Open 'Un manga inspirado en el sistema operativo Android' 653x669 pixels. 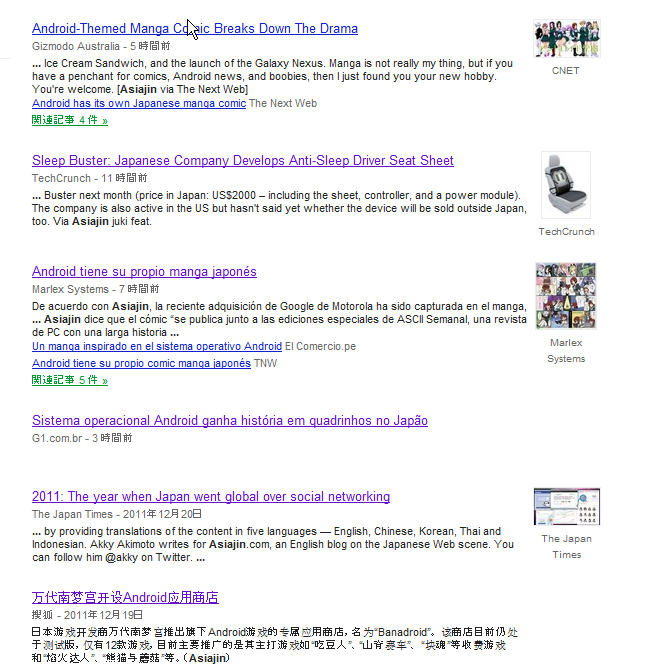[157, 346]
